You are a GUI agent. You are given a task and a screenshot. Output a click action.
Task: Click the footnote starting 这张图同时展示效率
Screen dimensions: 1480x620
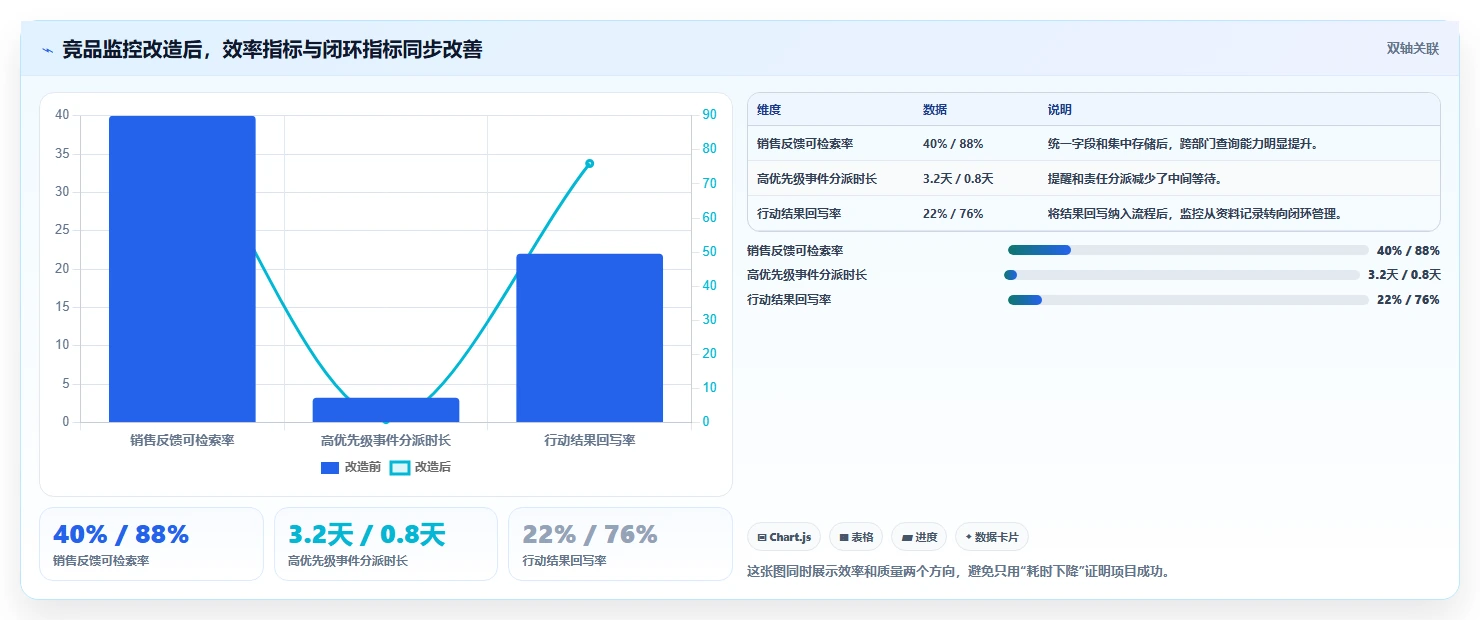(959, 572)
